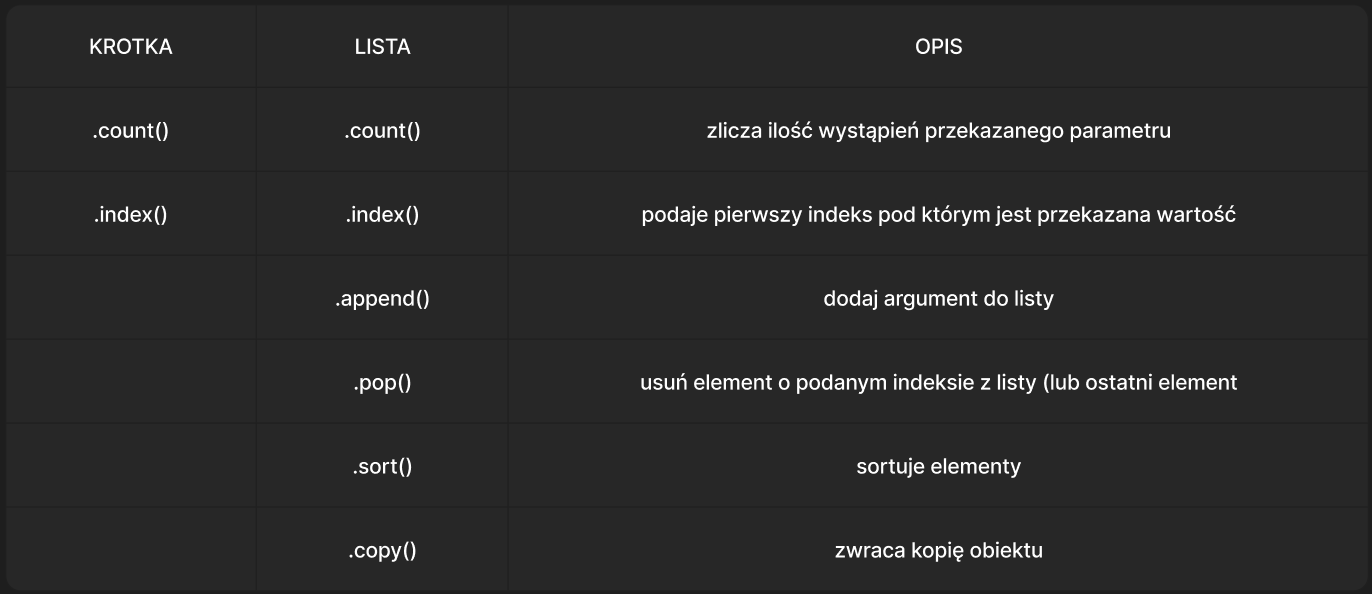Select the .sort() cell

(x=382, y=467)
